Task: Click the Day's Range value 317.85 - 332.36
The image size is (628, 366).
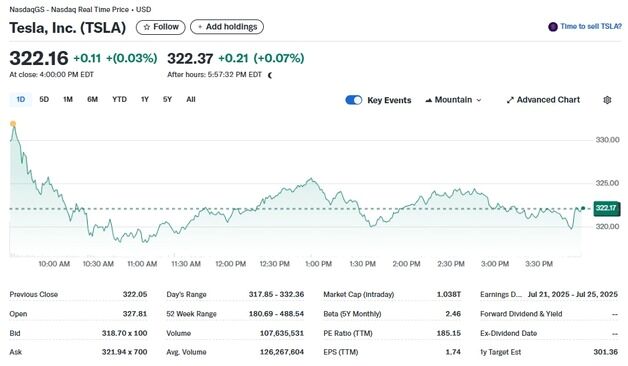Action: pos(276,294)
